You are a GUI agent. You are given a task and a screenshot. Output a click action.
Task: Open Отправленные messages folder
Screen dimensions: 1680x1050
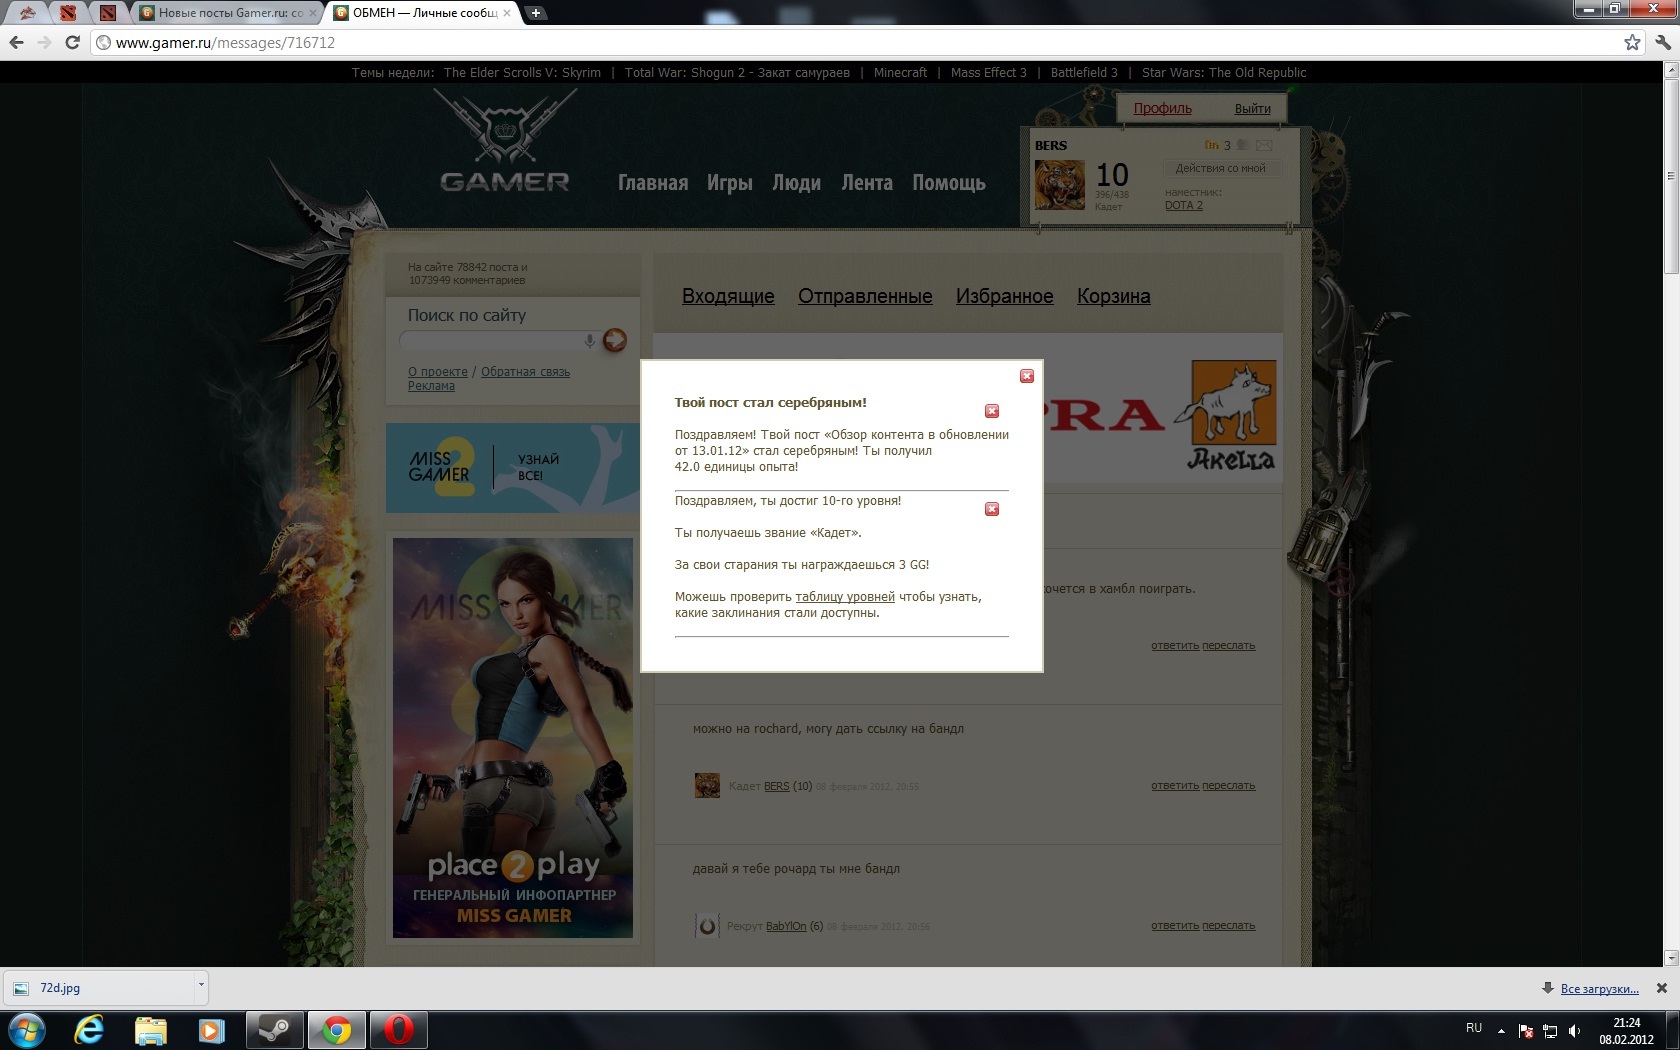pyautogui.click(x=865, y=296)
